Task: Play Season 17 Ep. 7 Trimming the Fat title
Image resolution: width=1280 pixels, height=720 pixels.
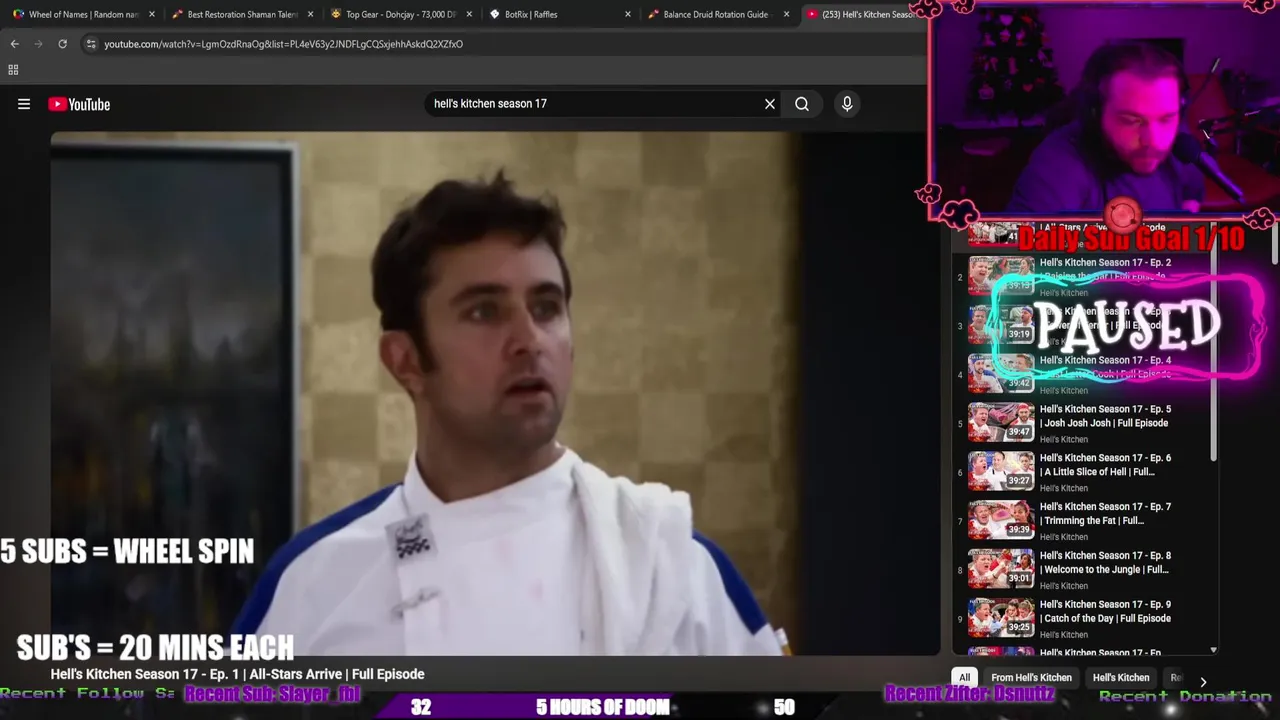Action: pos(1105,514)
